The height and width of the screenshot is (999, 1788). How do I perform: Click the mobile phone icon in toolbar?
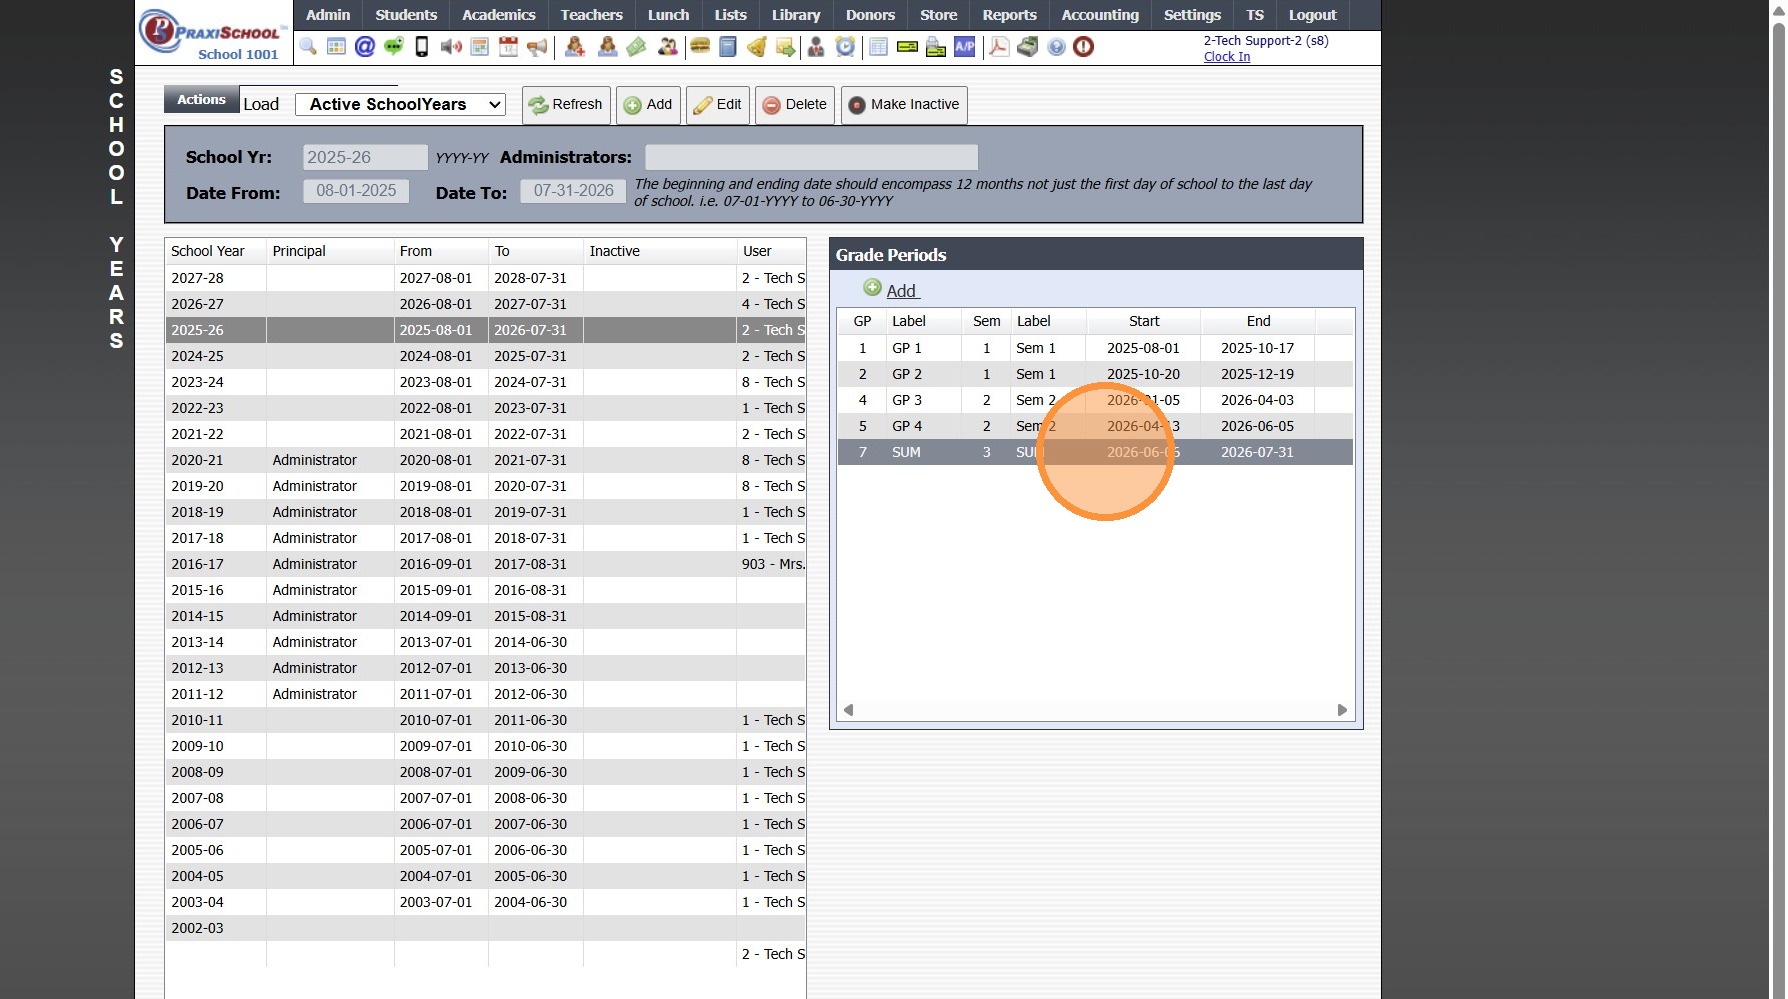[x=422, y=47]
